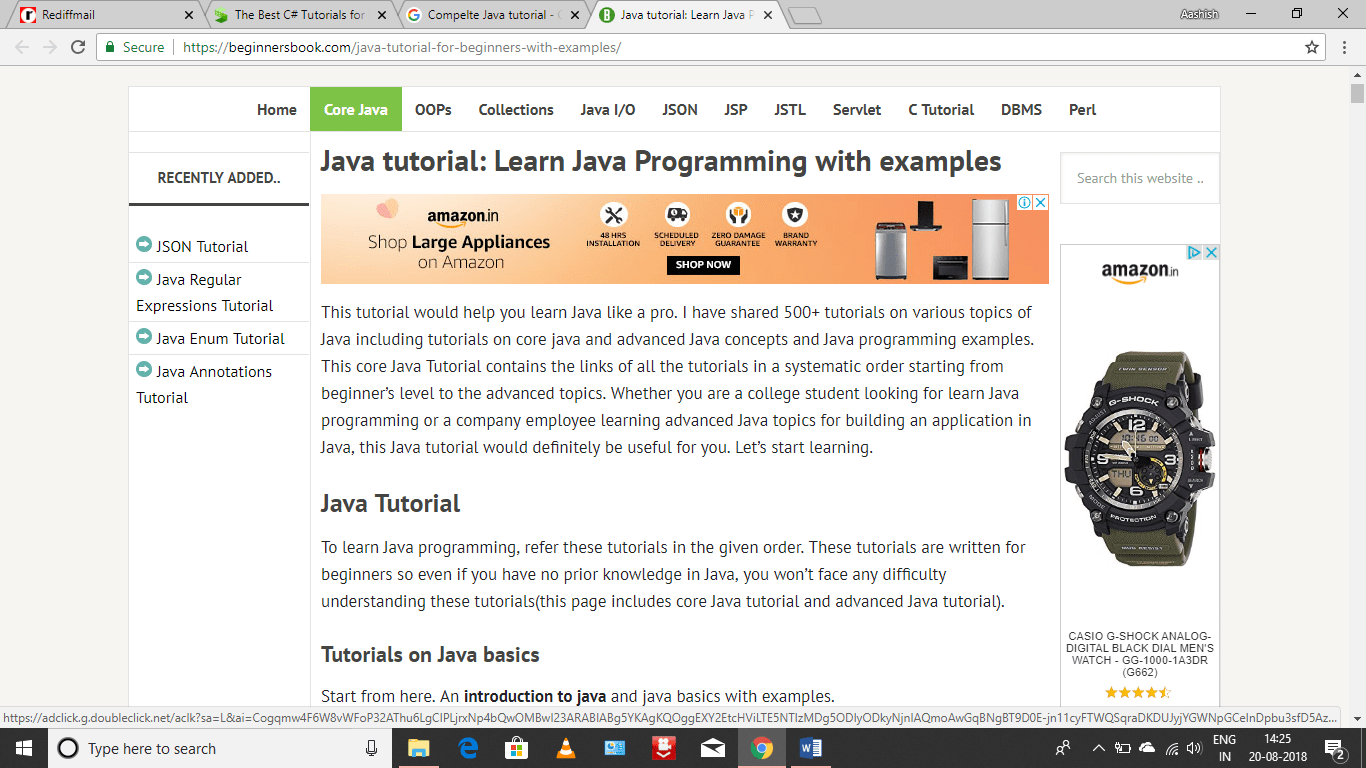Open the Microsoft Store from the taskbar

point(516,748)
